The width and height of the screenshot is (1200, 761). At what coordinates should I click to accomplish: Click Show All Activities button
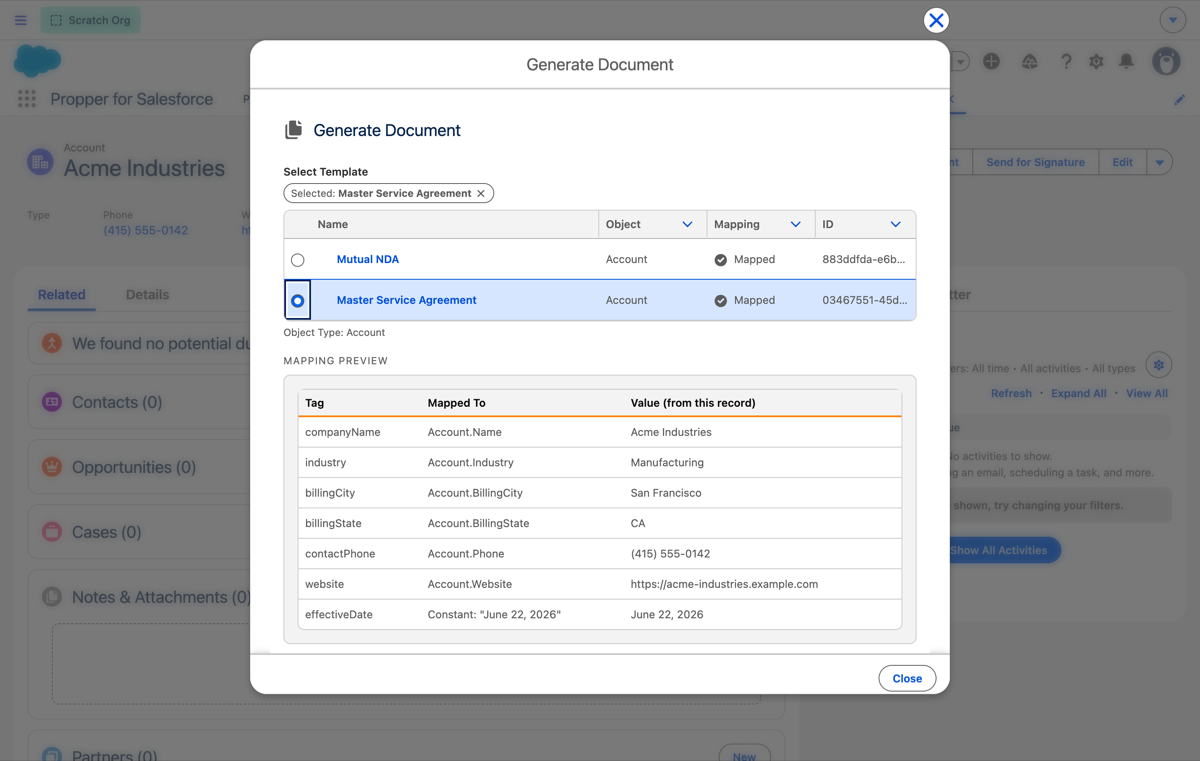[x=998, y=550]
